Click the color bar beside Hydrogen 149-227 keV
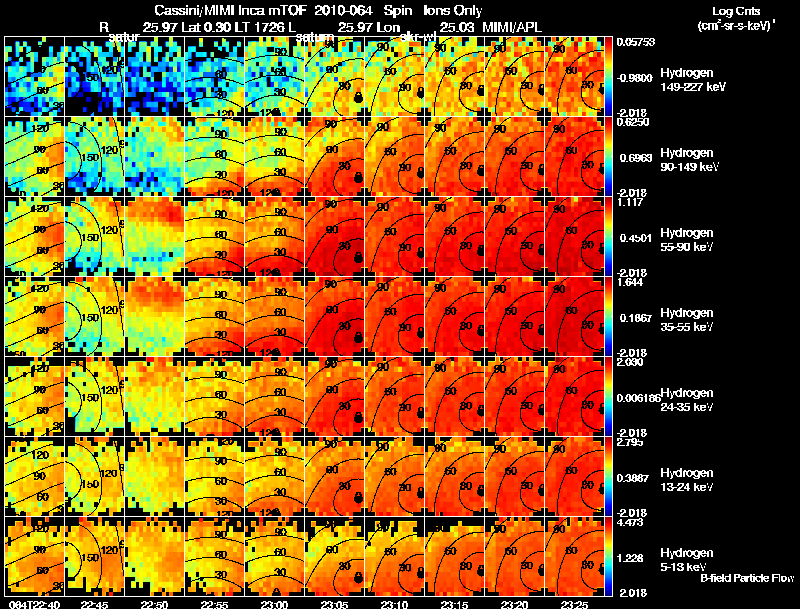Image resolution: width=800 pixels, height=609 pixels. coord(609,76)
